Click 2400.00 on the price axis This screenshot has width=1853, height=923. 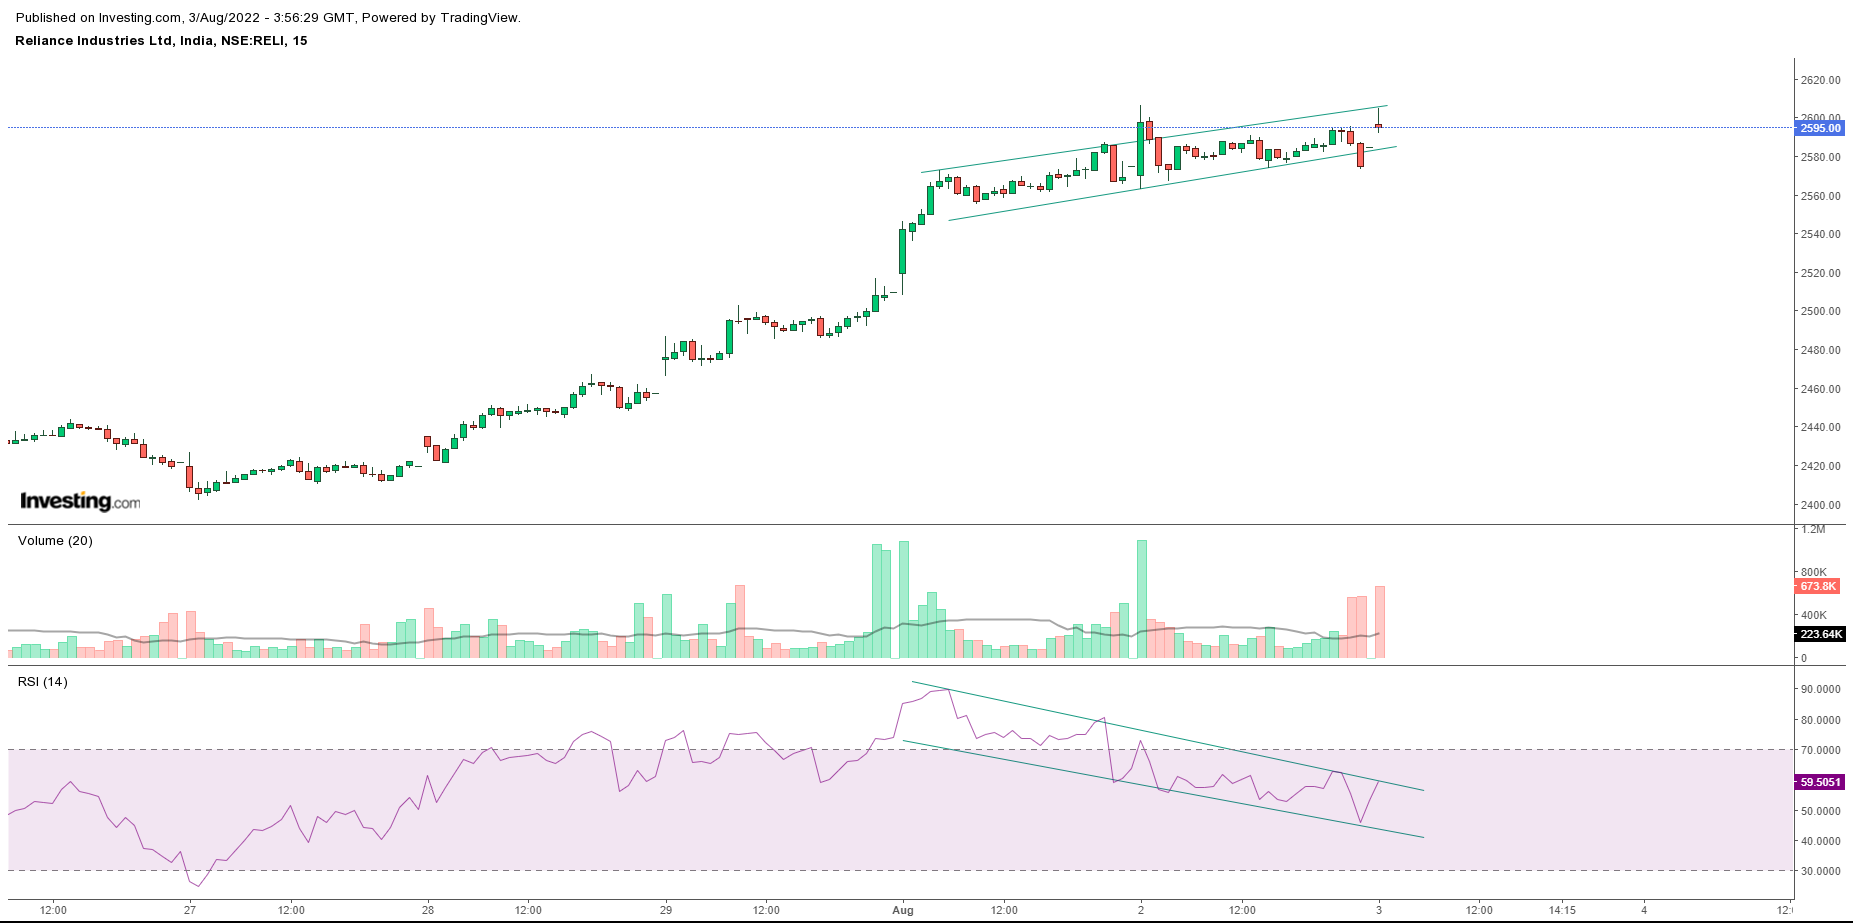(1820, 505)
